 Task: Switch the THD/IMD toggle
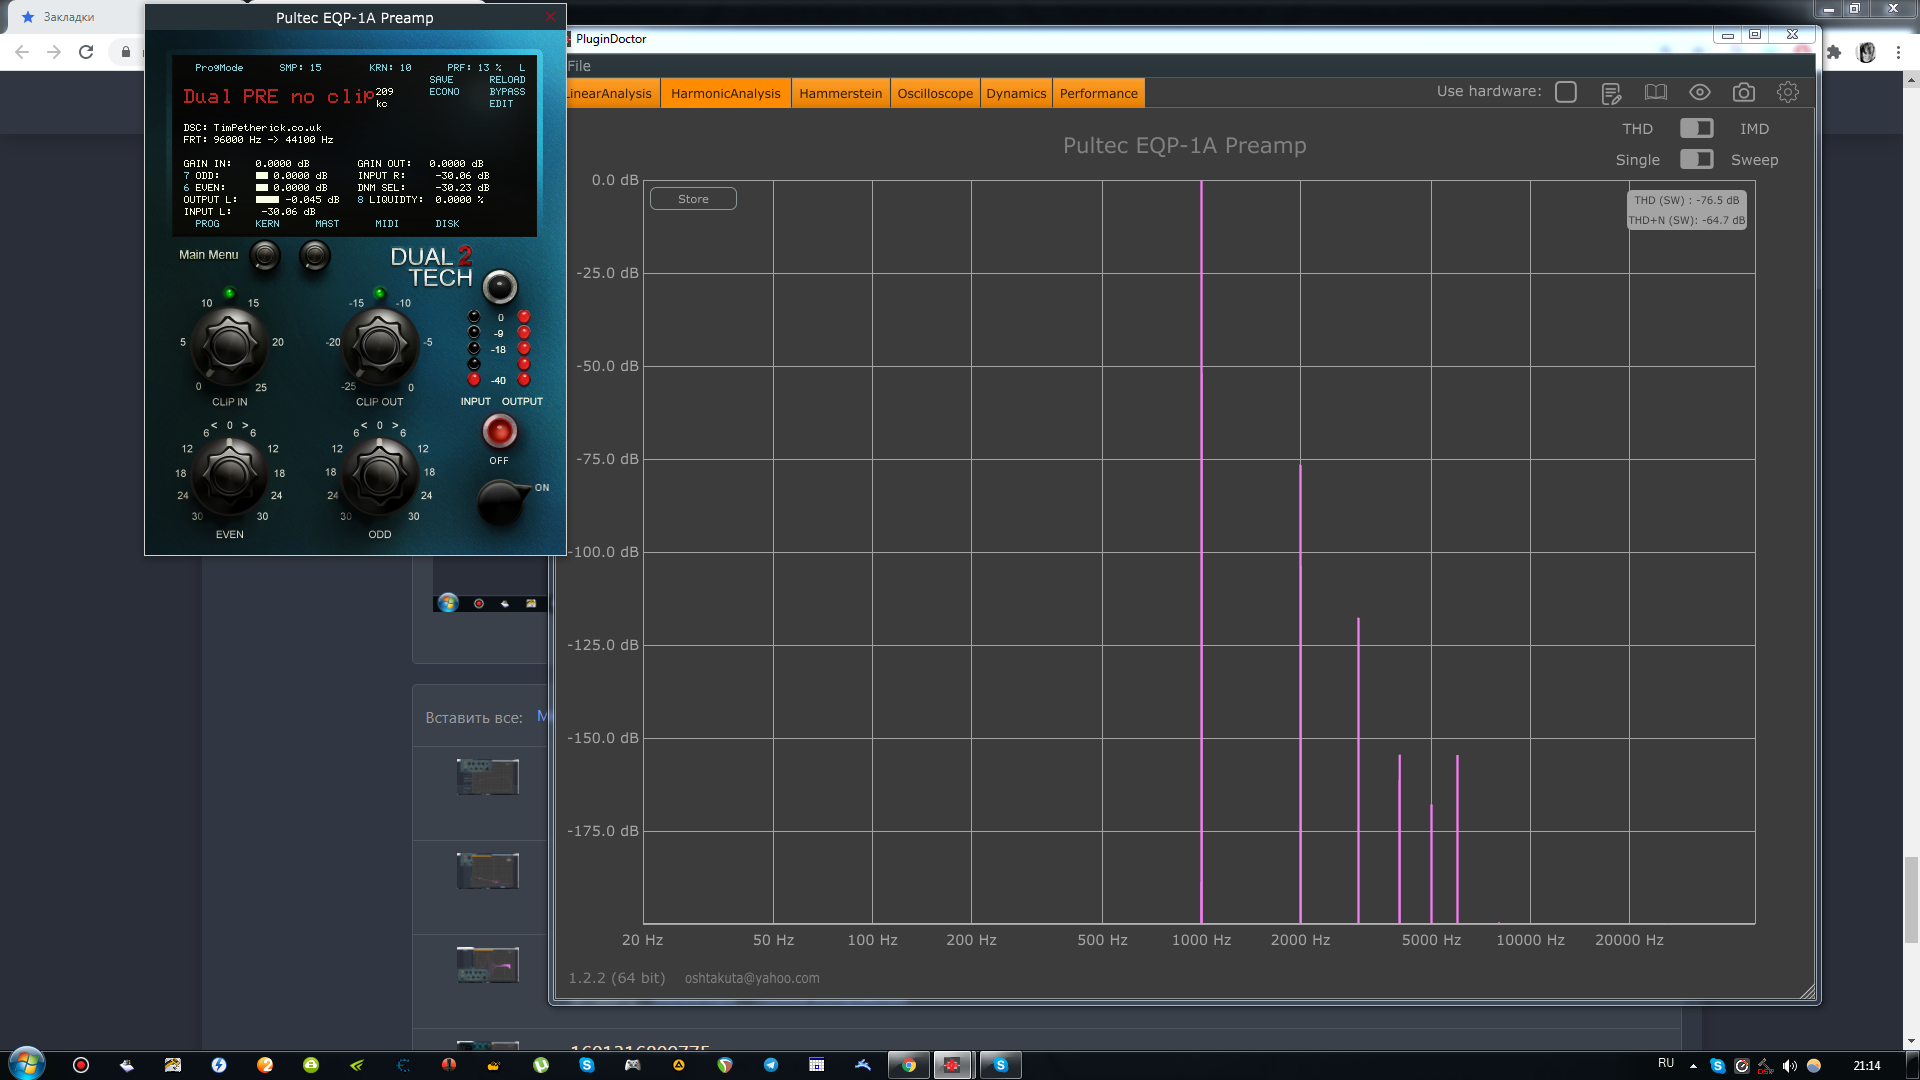(1696, 128)
